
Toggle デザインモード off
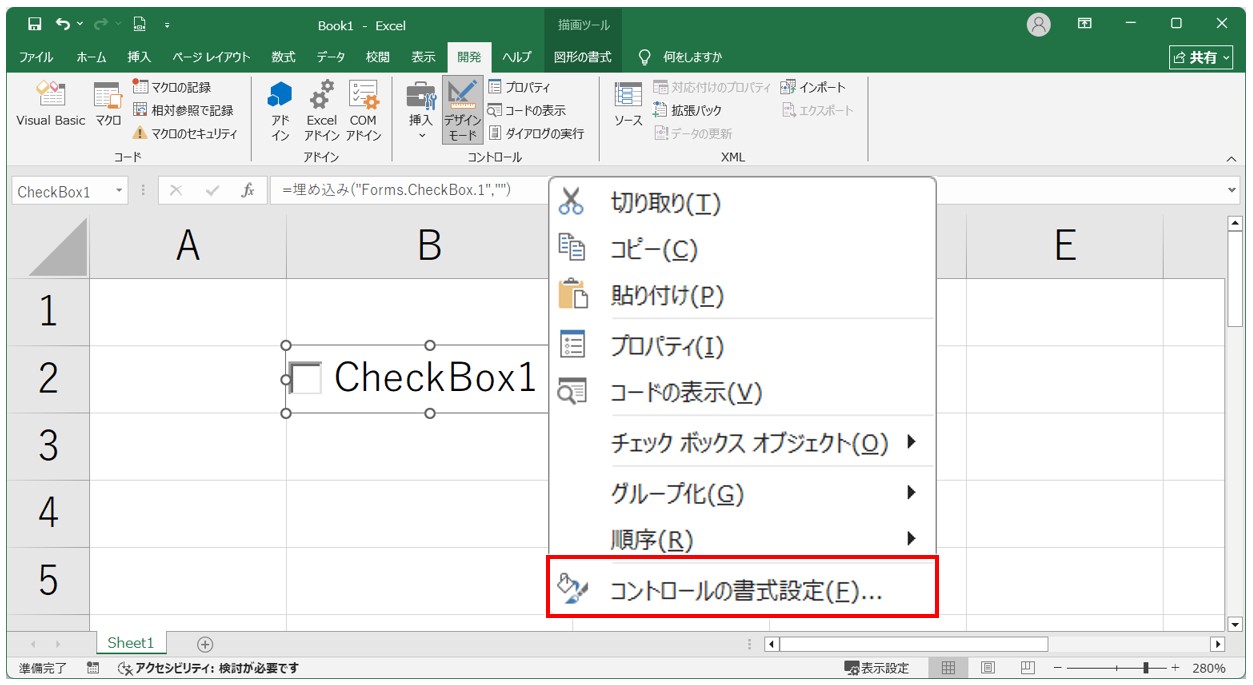click(x=462, y=111)
